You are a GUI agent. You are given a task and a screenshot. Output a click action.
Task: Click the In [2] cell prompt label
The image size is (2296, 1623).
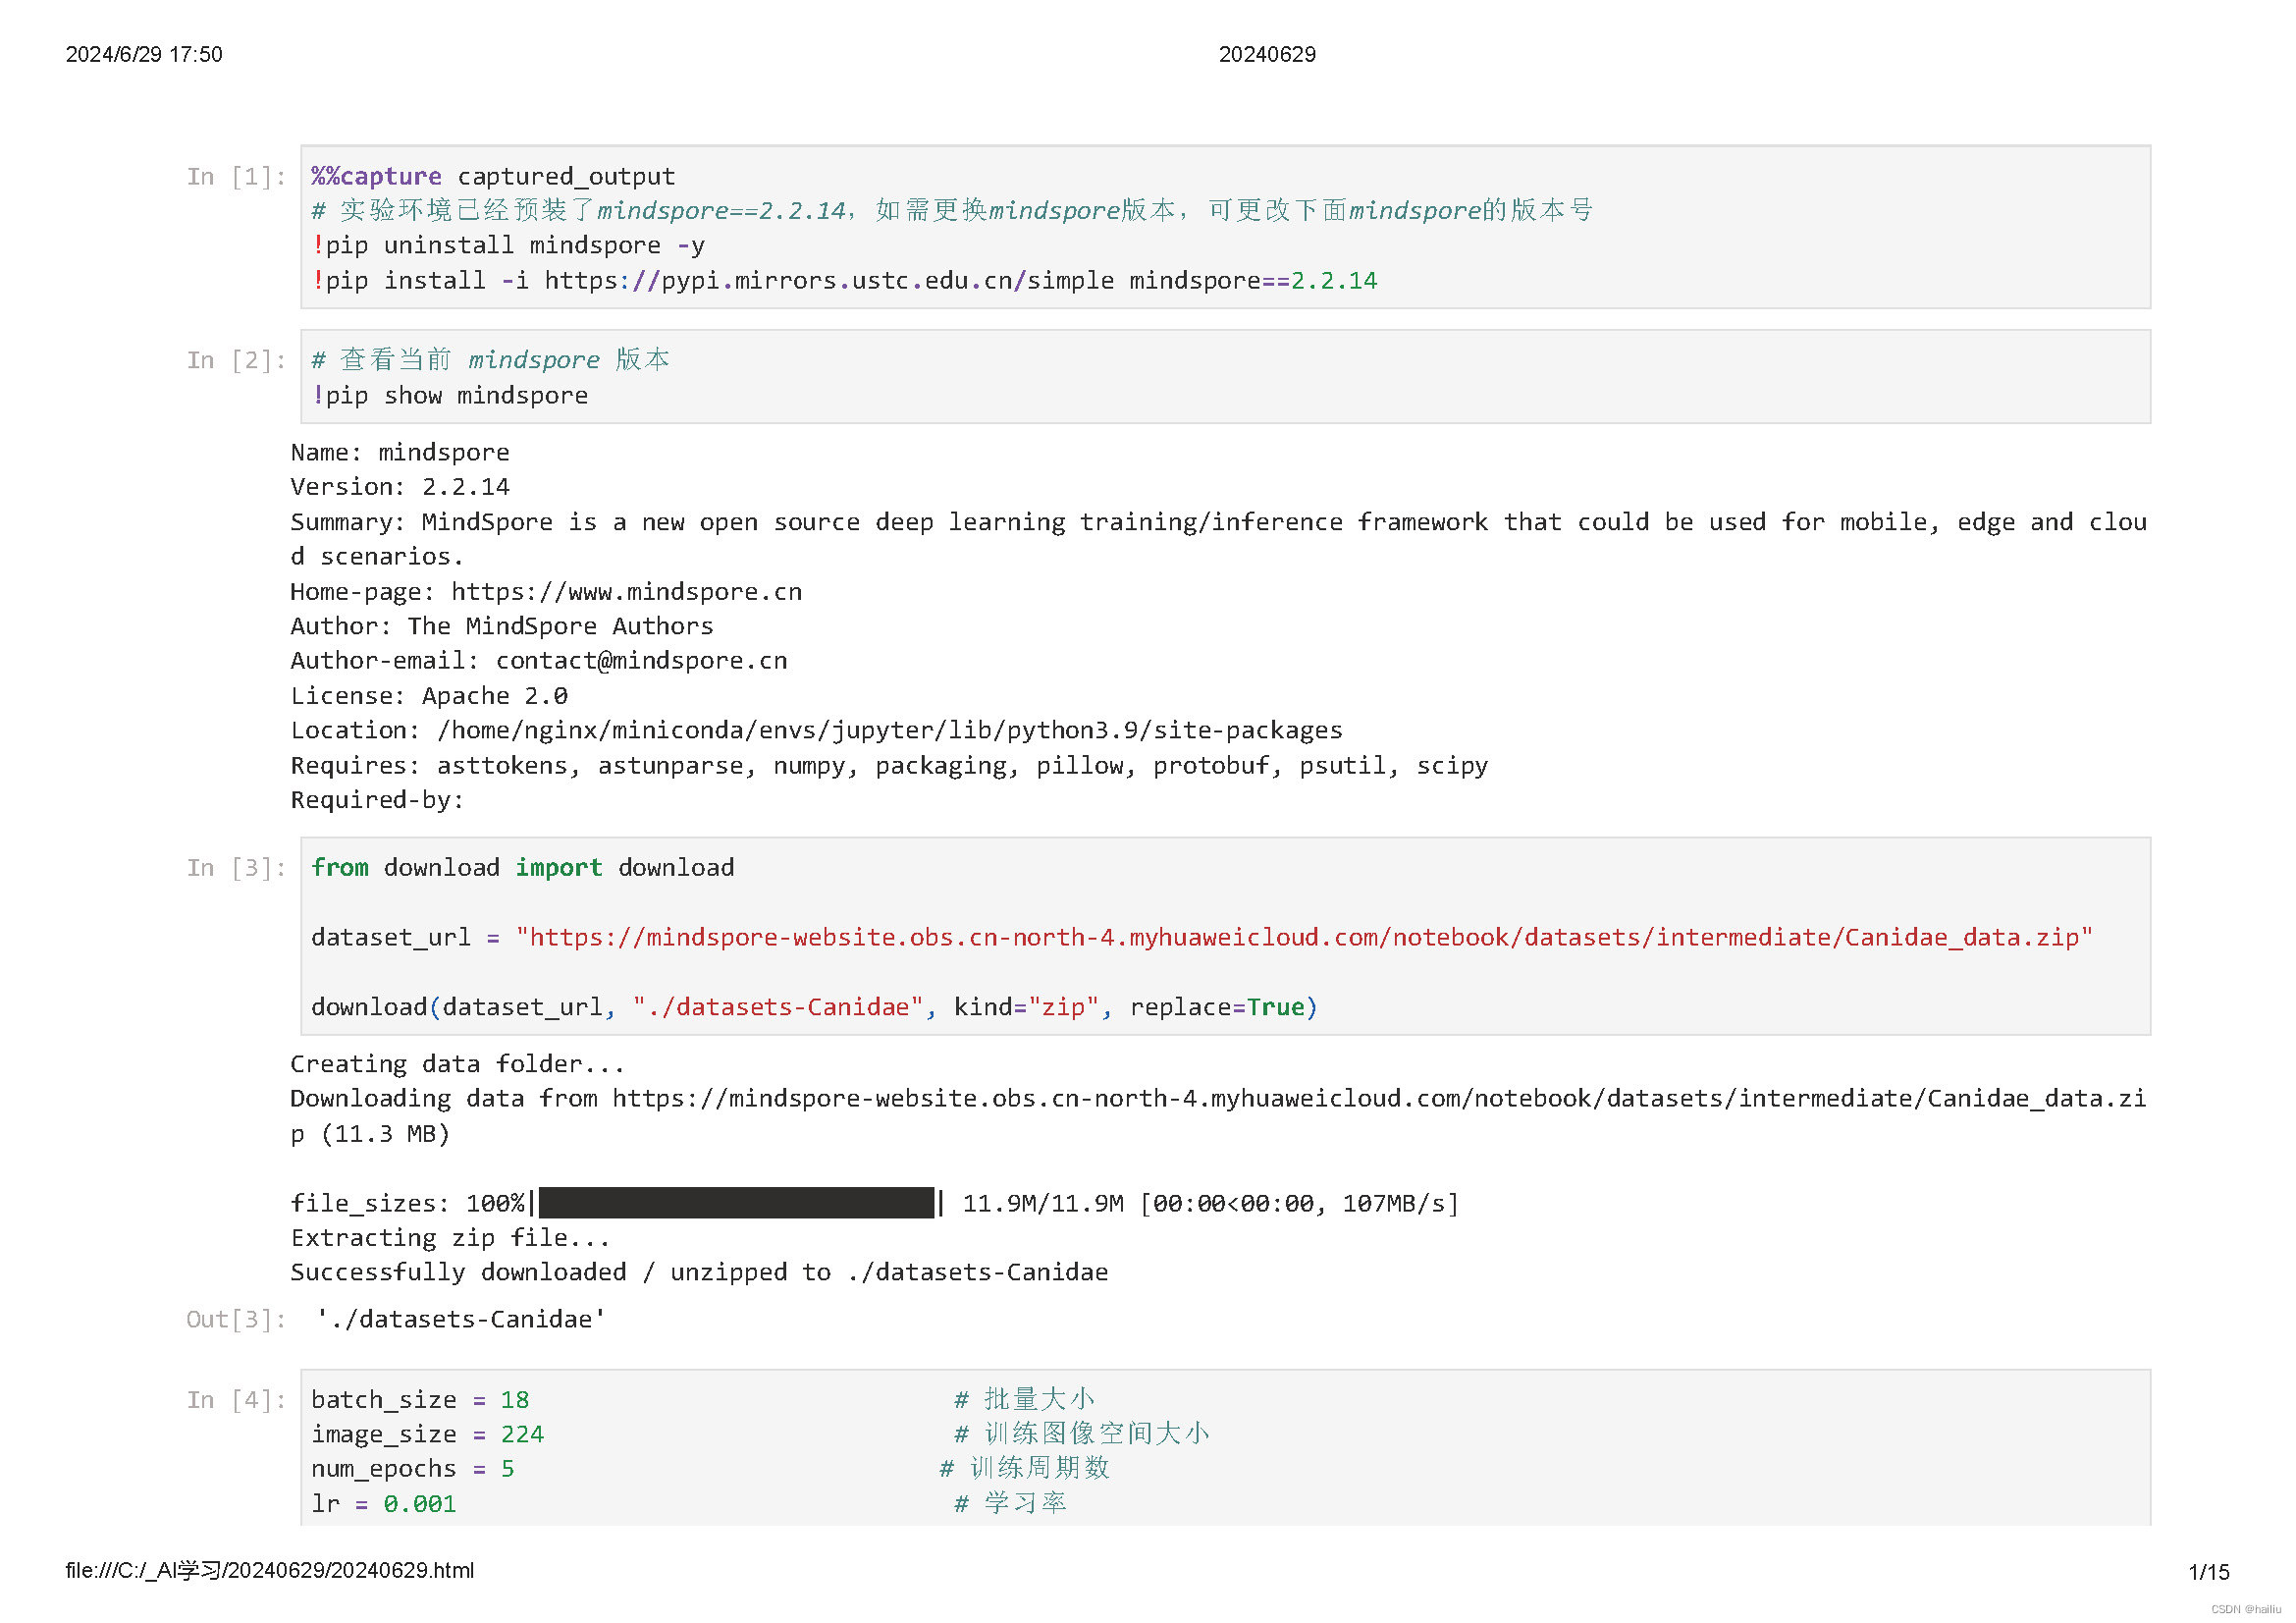point(236,361)
